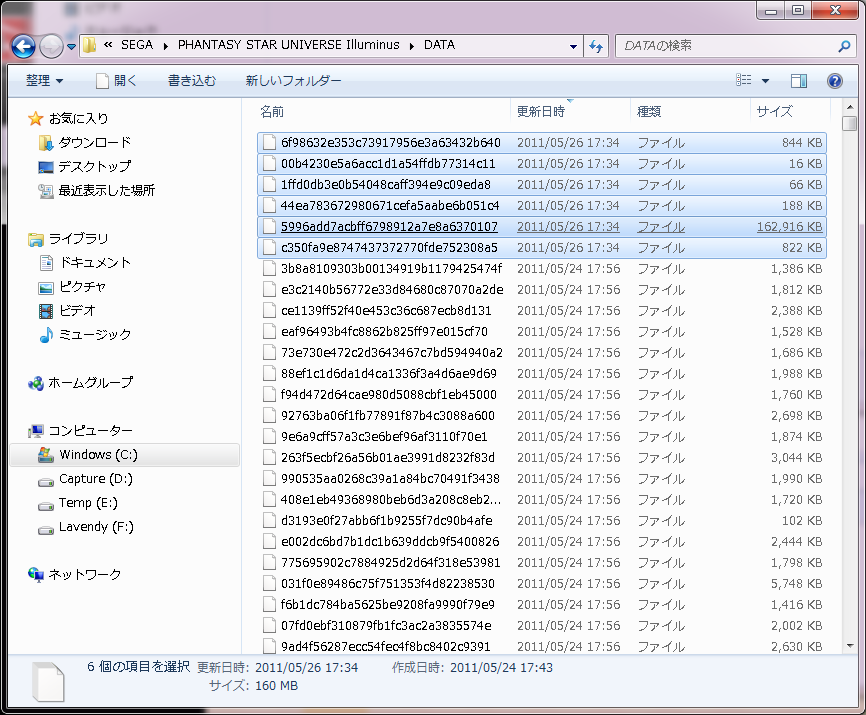Click file icon of 00b4230e5a6acc1d1a54ffdb77314c11
The width and height of the screenshot is (866, 715).
(269, 164)
